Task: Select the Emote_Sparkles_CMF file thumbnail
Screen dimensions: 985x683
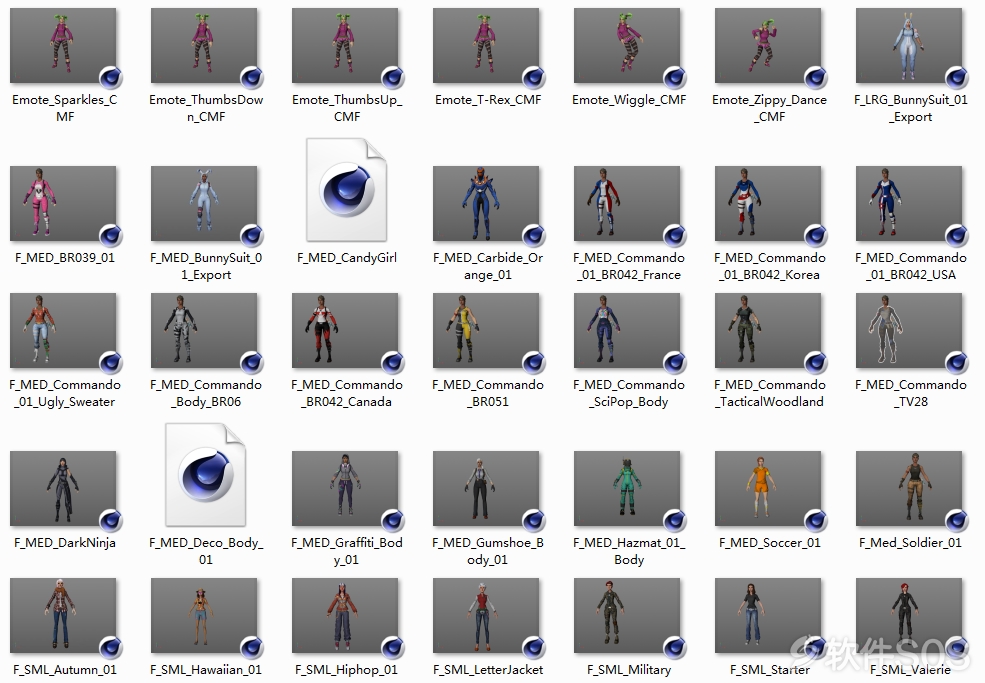Action: [x=63, y=45]
